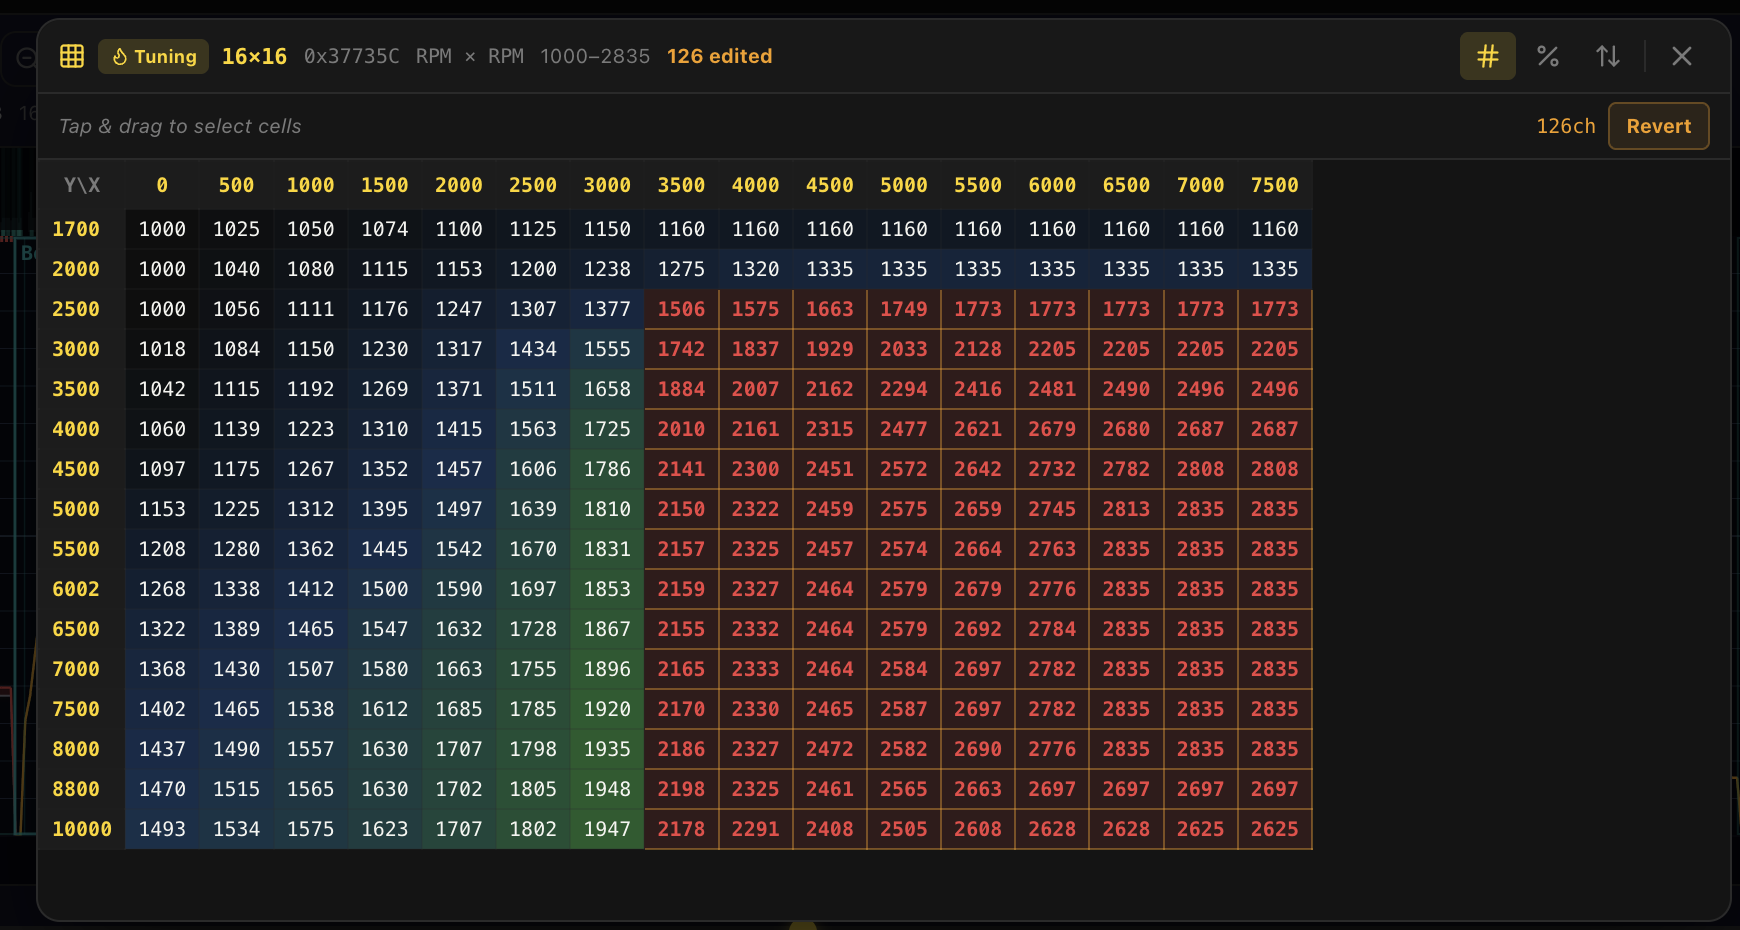The height and width of the screenshot is (930, 1740).
Task: Close the table editor panel
Action: (1682, 56)
